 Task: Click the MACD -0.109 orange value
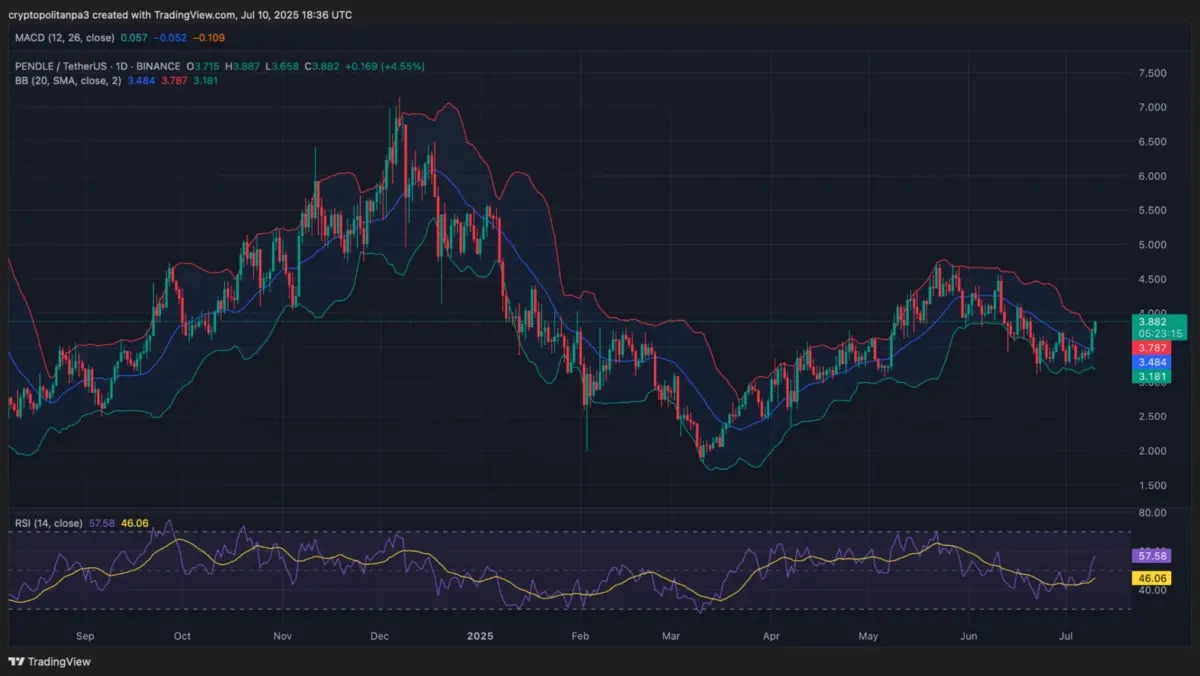[209, 38]
